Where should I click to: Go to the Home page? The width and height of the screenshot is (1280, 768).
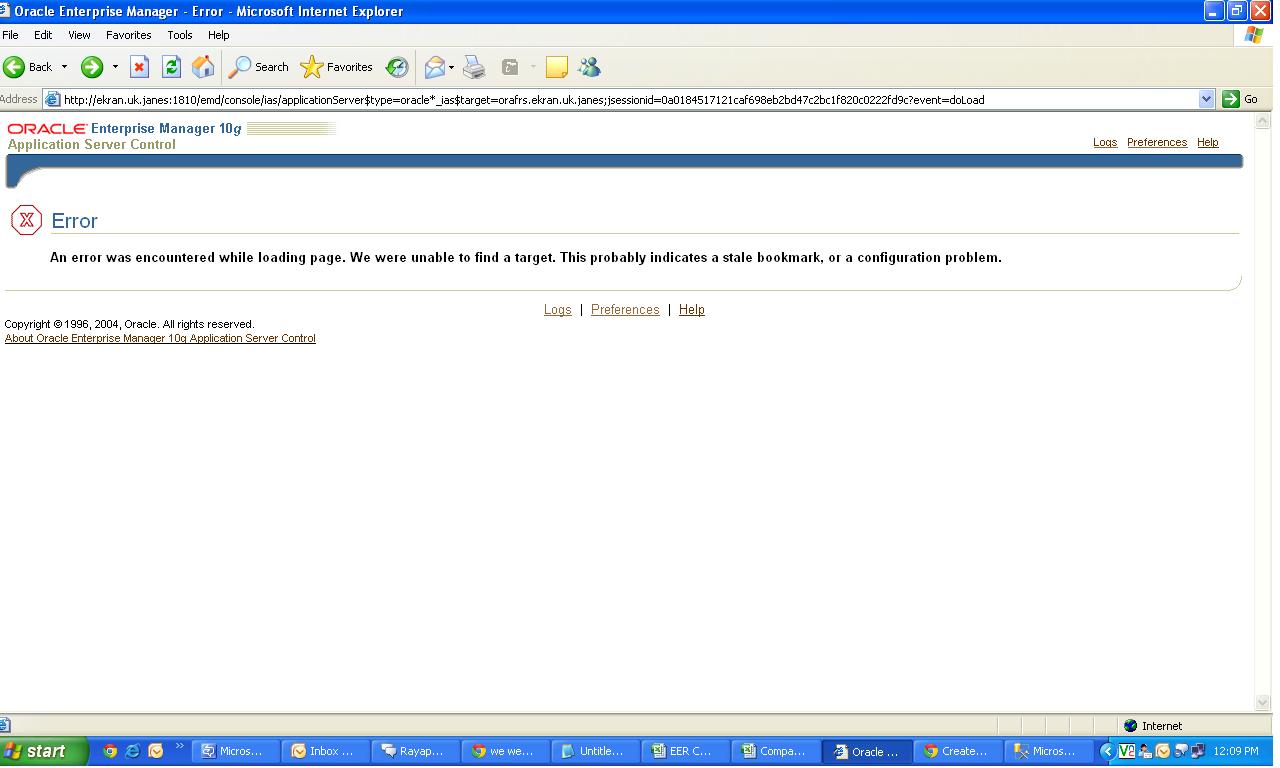(x=203, y=67)
